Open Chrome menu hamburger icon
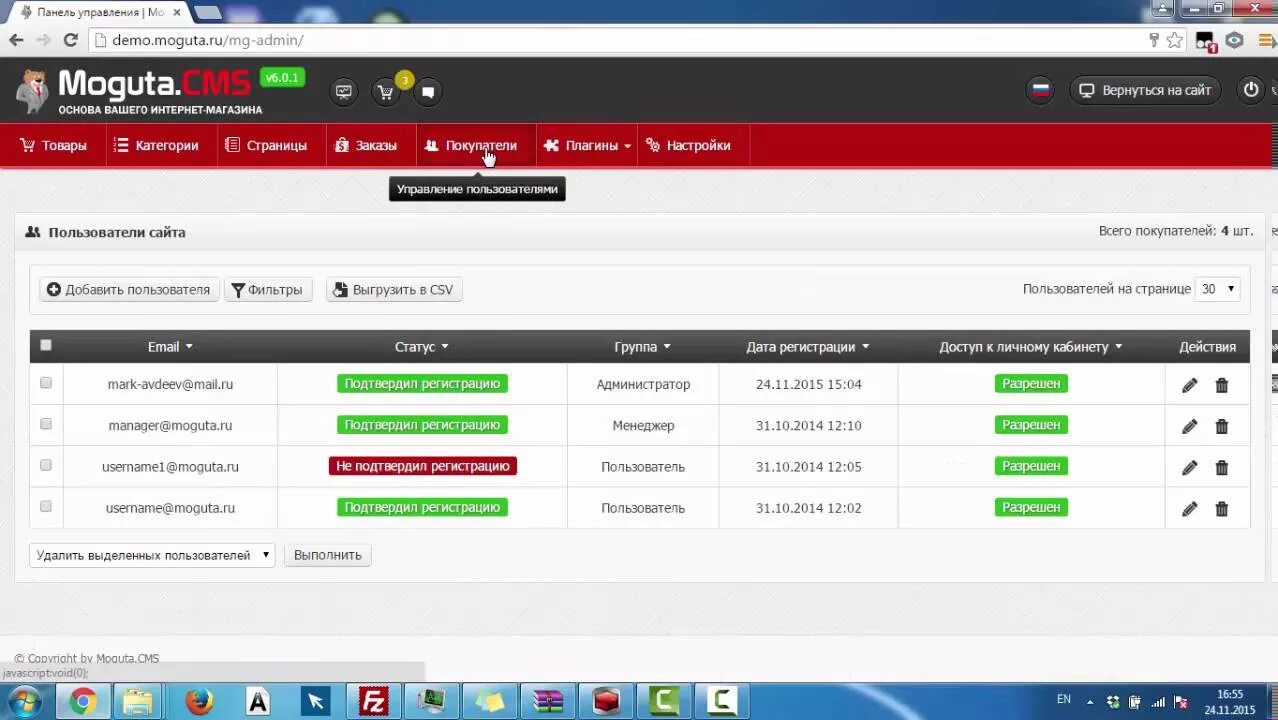 tap(1266, 40)
